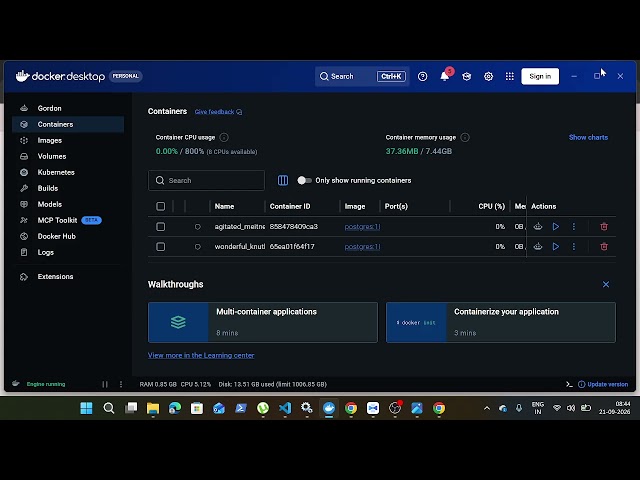Open more actions for agitated_meitner
The width and height of the screenshot is (640, 480).
(x=573, y=227)
